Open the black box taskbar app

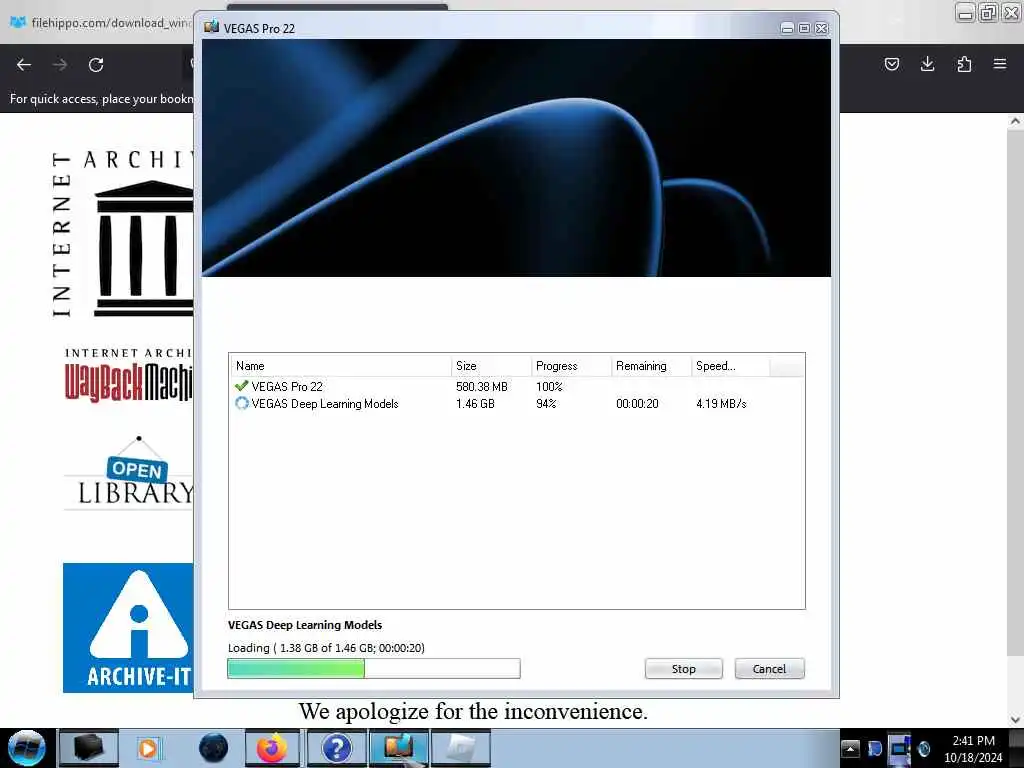(89, 748)
